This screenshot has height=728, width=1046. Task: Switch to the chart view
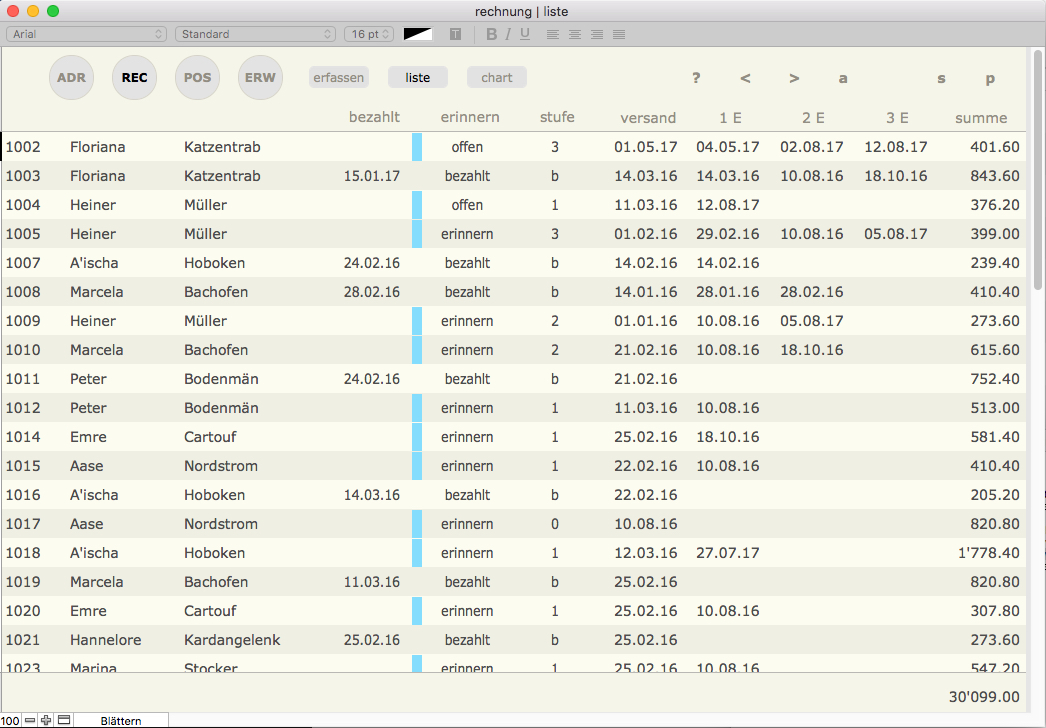coord(496,77)
